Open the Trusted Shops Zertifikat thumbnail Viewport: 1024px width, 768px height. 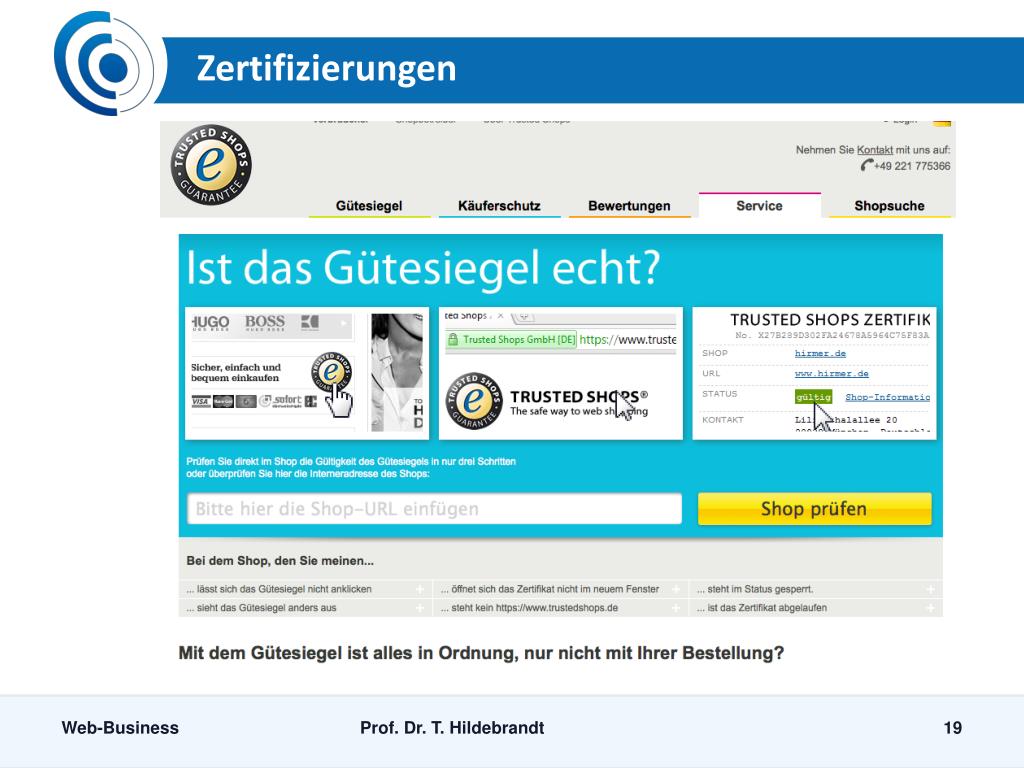pos(814,374)
